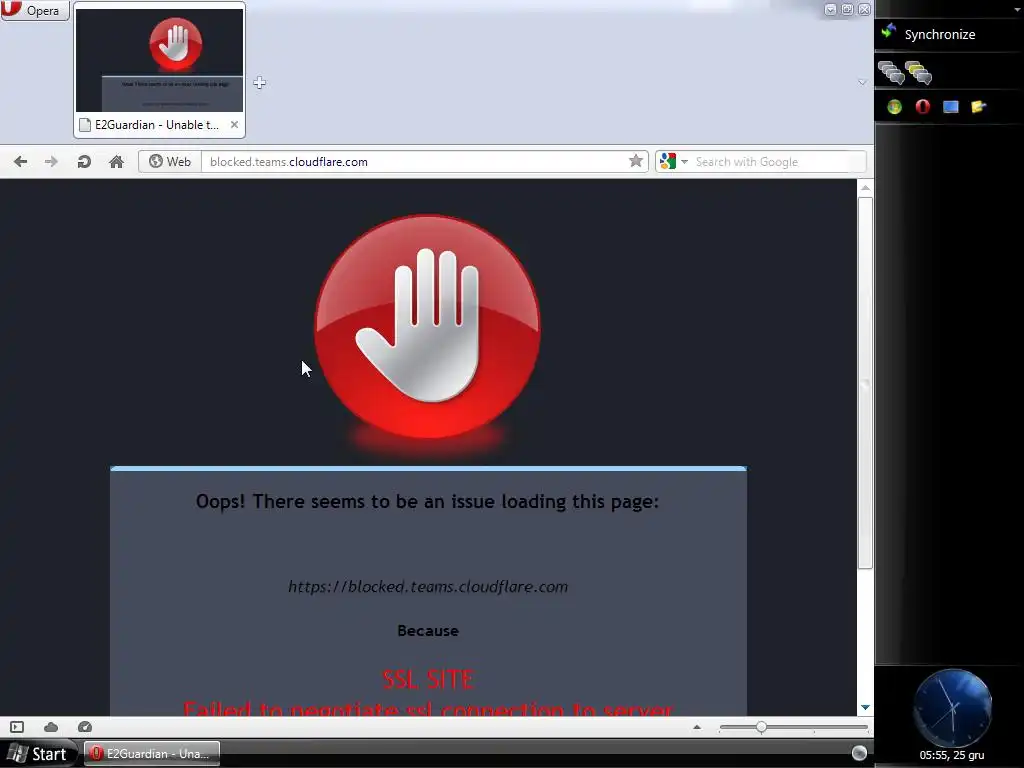
Task: Click the 05:55, 25 gru time text
Action: [952, 755]
